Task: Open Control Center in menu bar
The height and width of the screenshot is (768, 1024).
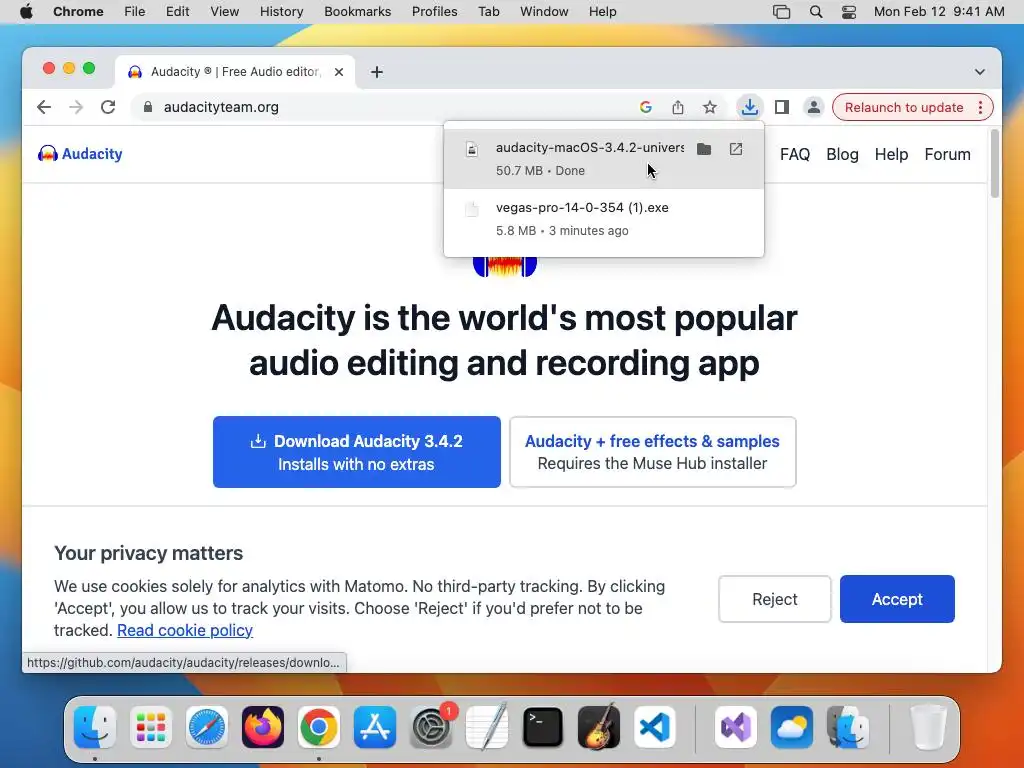Action: [849, 12]
